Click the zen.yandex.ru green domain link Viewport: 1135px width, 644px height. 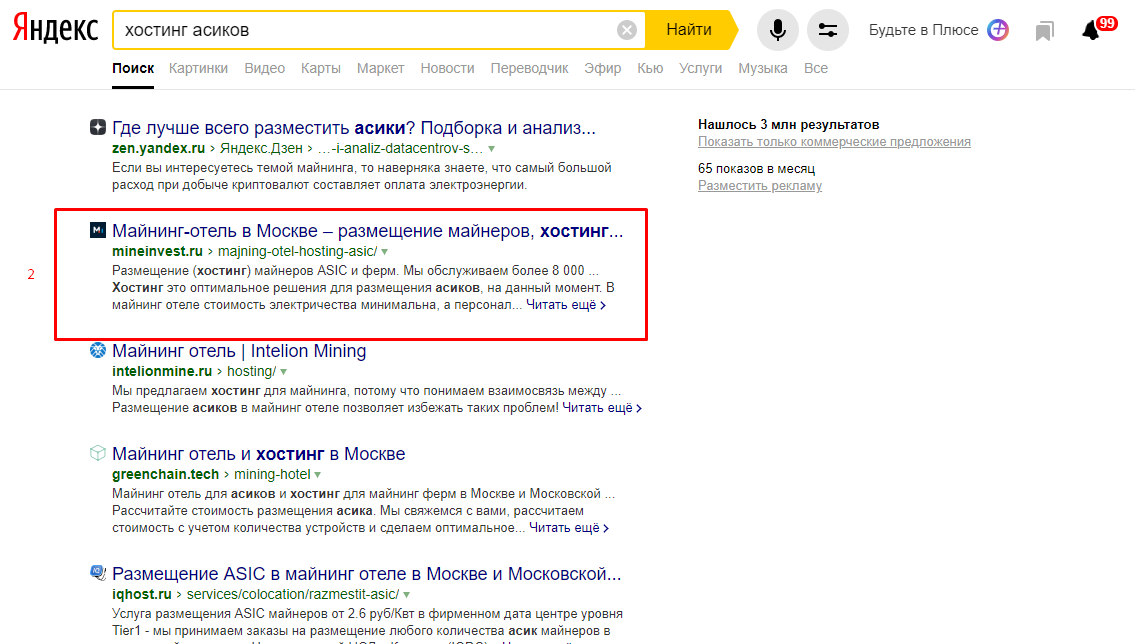159,148
